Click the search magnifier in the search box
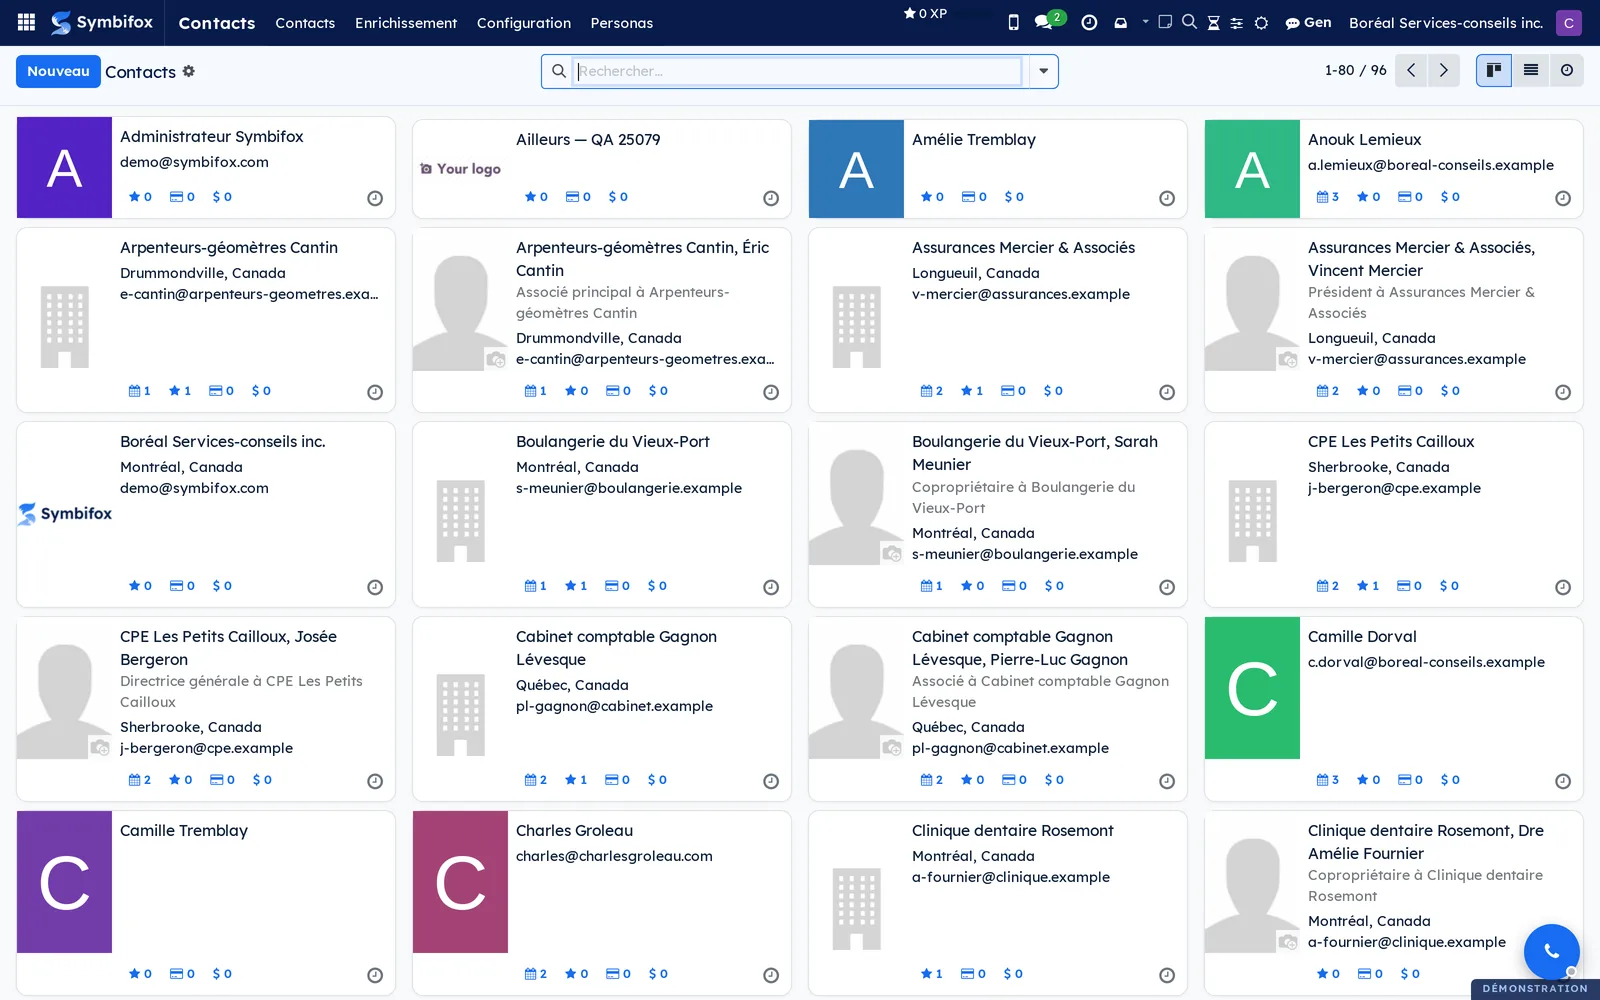 559,71
